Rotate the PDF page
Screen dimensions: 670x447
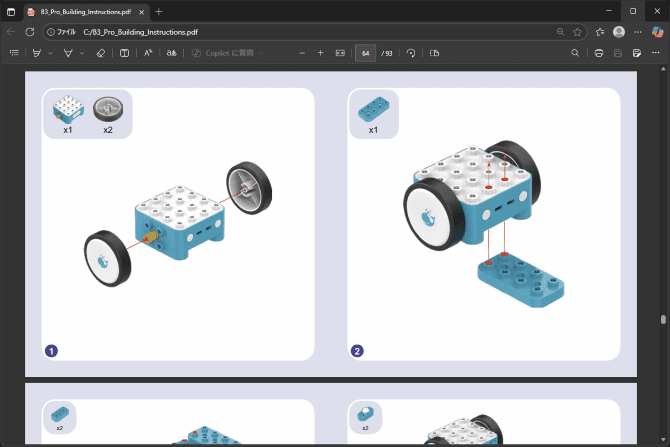(x=411, y=52)
